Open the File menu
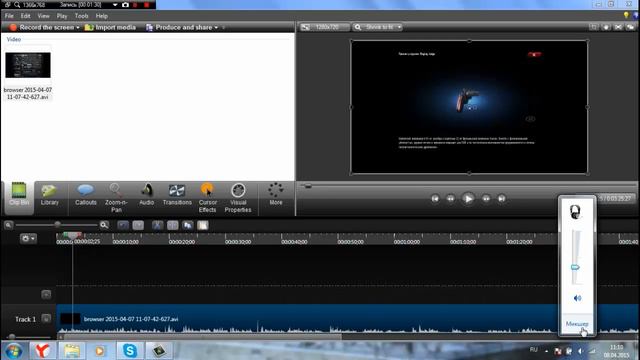This screenshot has height=360, width=640. [x=9, y=16]
